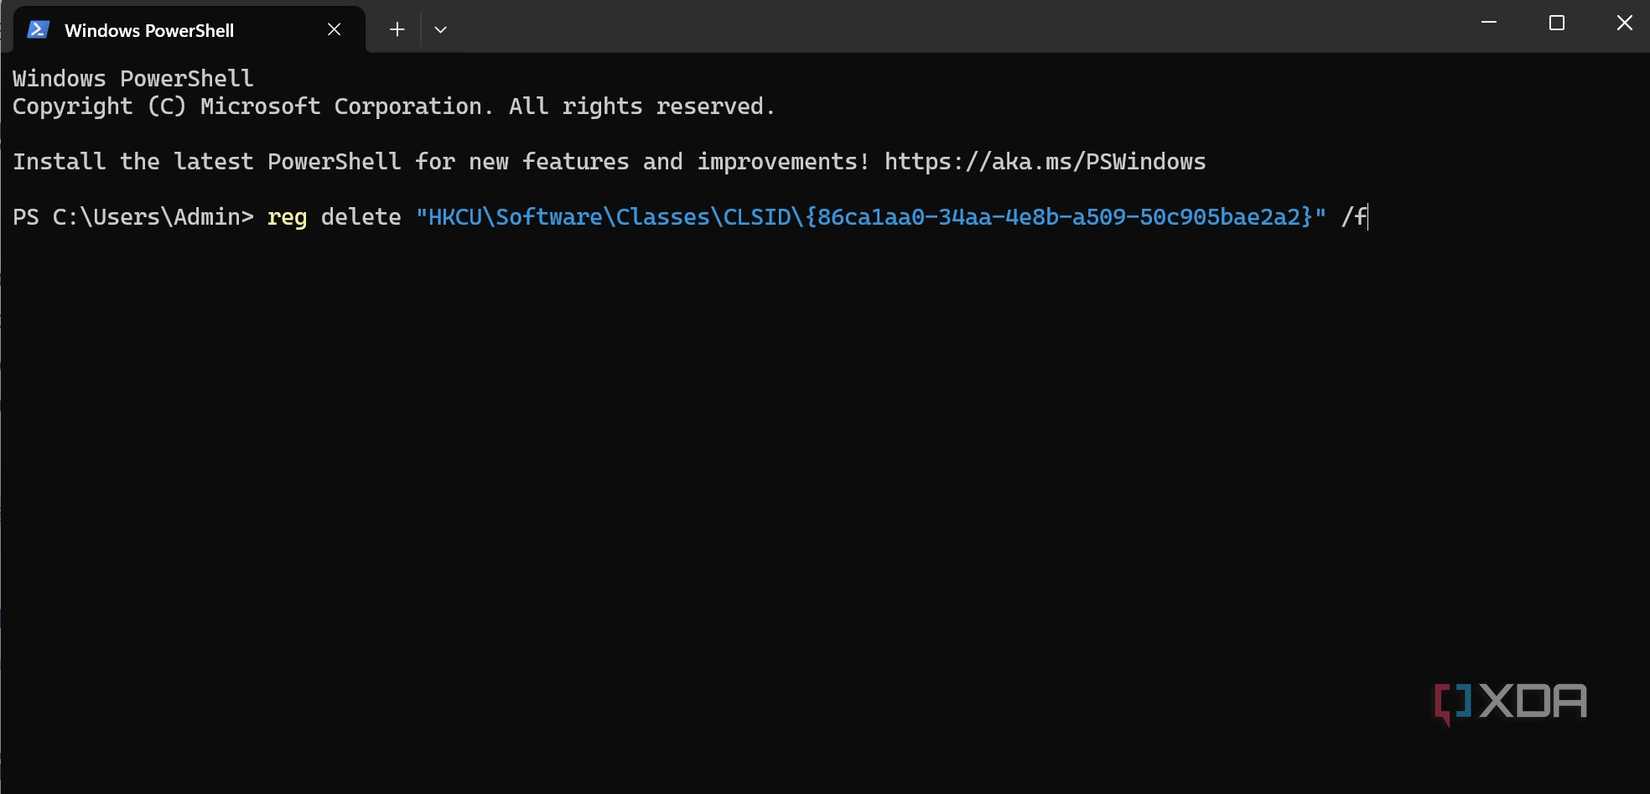Click the PowerShell icon on the tab
Screen dimensions: 1650x794
pyautogui.click(x=38, y=30)
